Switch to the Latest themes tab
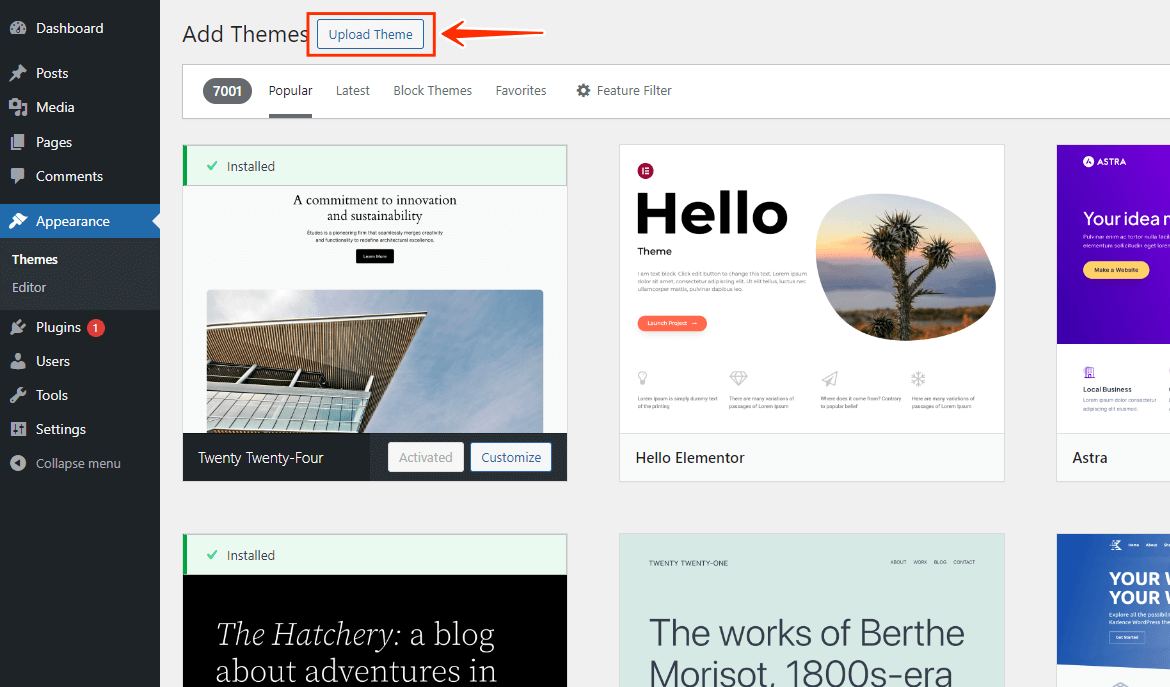Screen dimensions: 1170x687 click(x=352, y=90)
